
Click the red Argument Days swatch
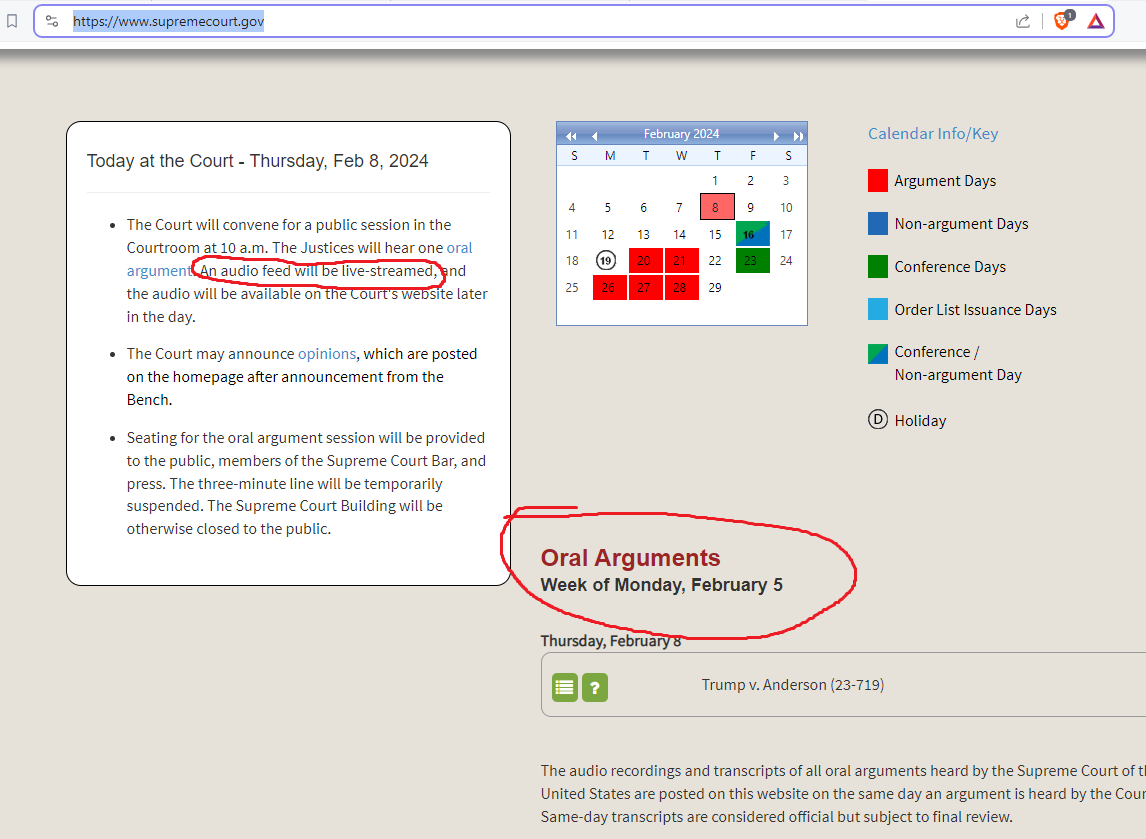pos(878,181)
